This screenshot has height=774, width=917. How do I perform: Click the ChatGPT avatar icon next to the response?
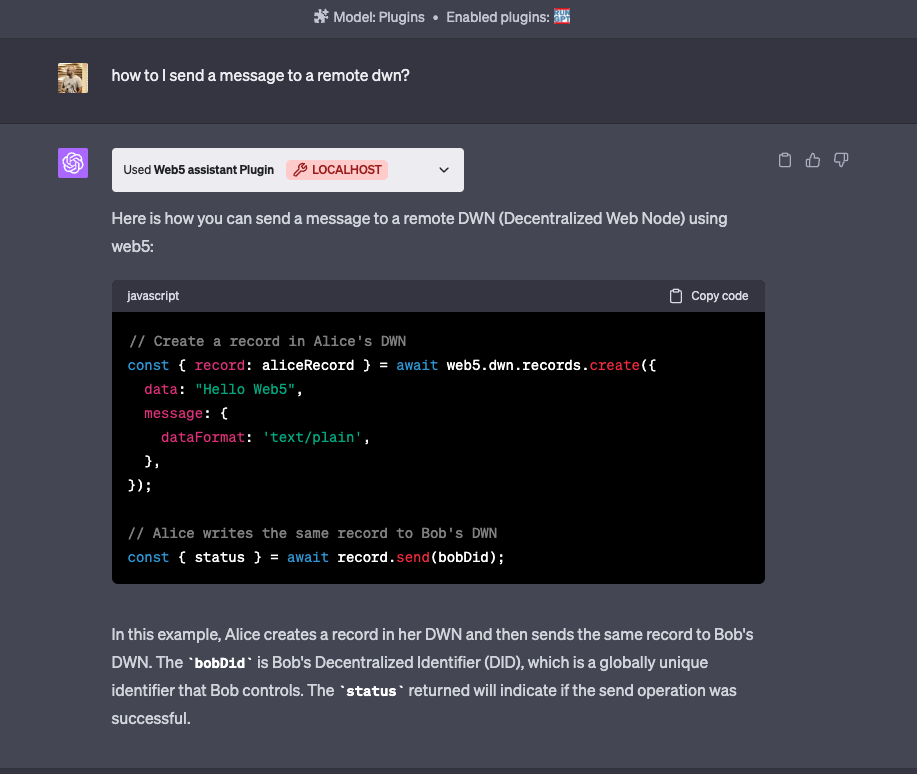point(72,162)
